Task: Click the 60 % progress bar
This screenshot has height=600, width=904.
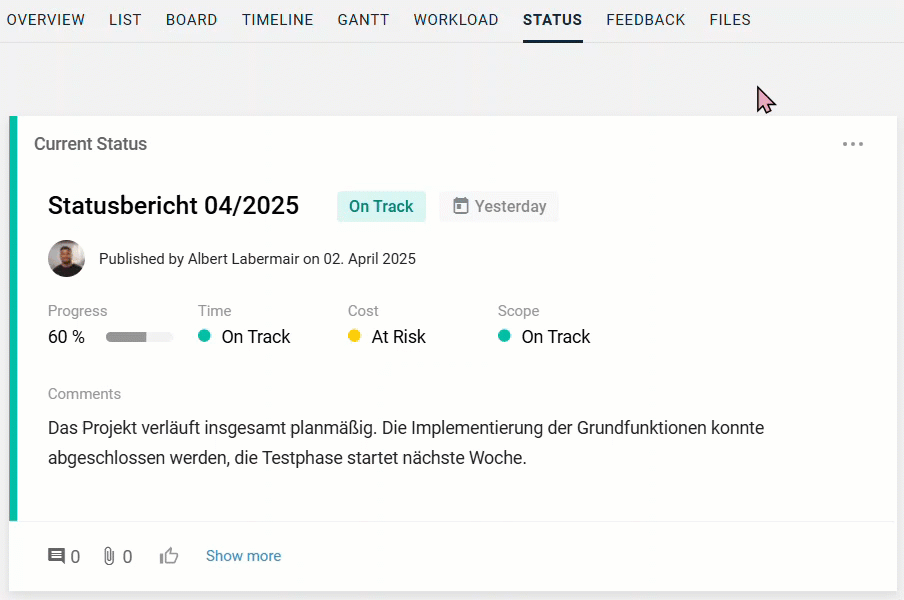Action: (x=139, y=337)
